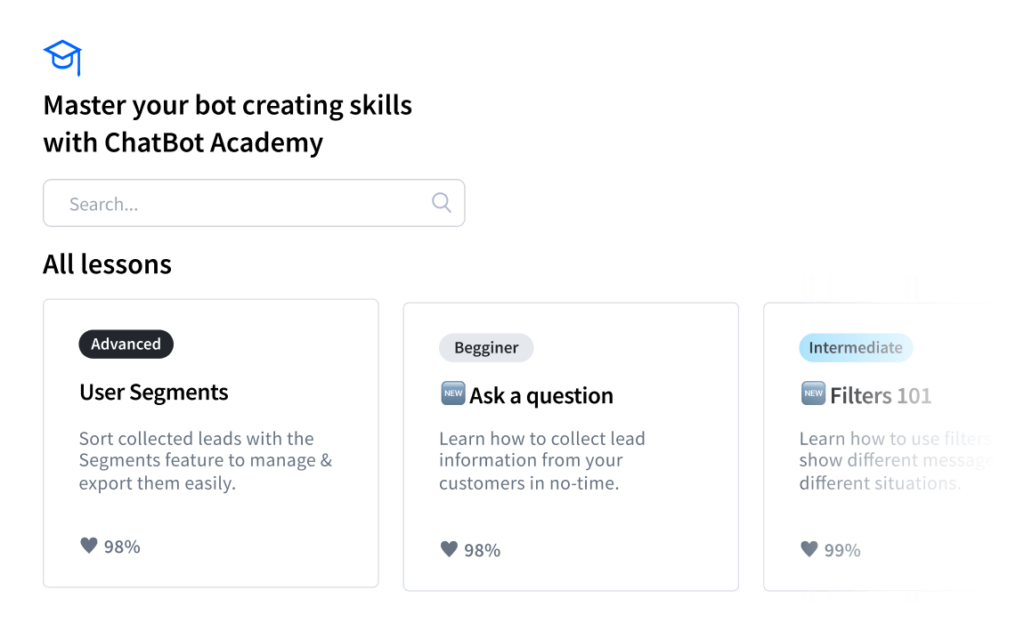Click the heart icon on Filters 101 card
1024x624 pixels.
[809, 549]
